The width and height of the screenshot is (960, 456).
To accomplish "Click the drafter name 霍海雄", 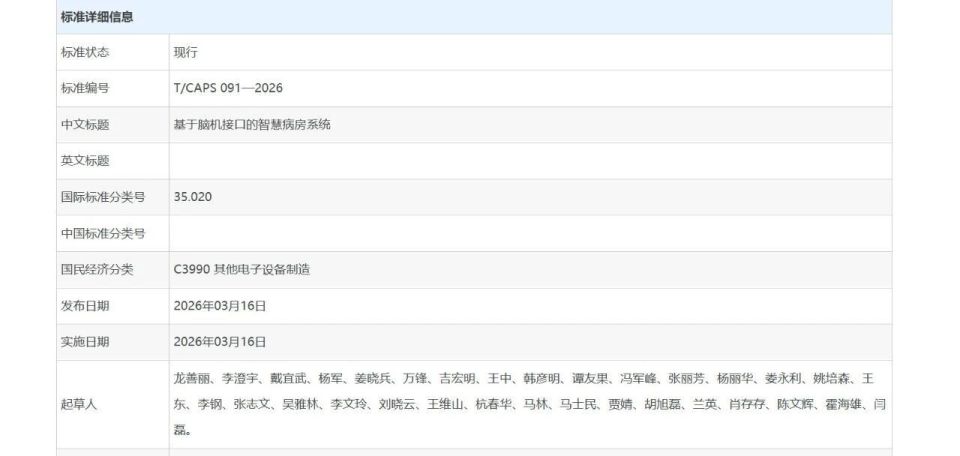I will pyautogui.click(x=844, y=405).
